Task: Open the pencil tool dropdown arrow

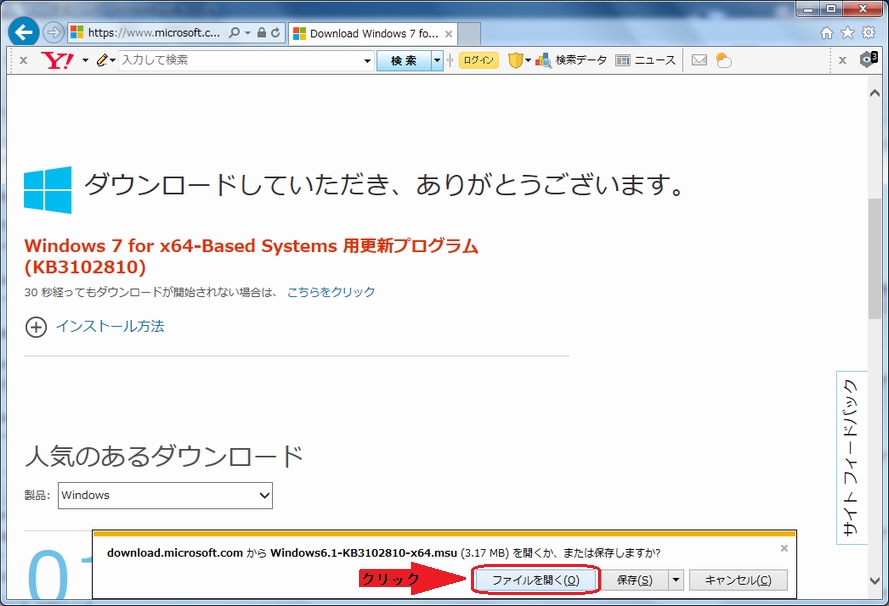Action: coord(112,60)
